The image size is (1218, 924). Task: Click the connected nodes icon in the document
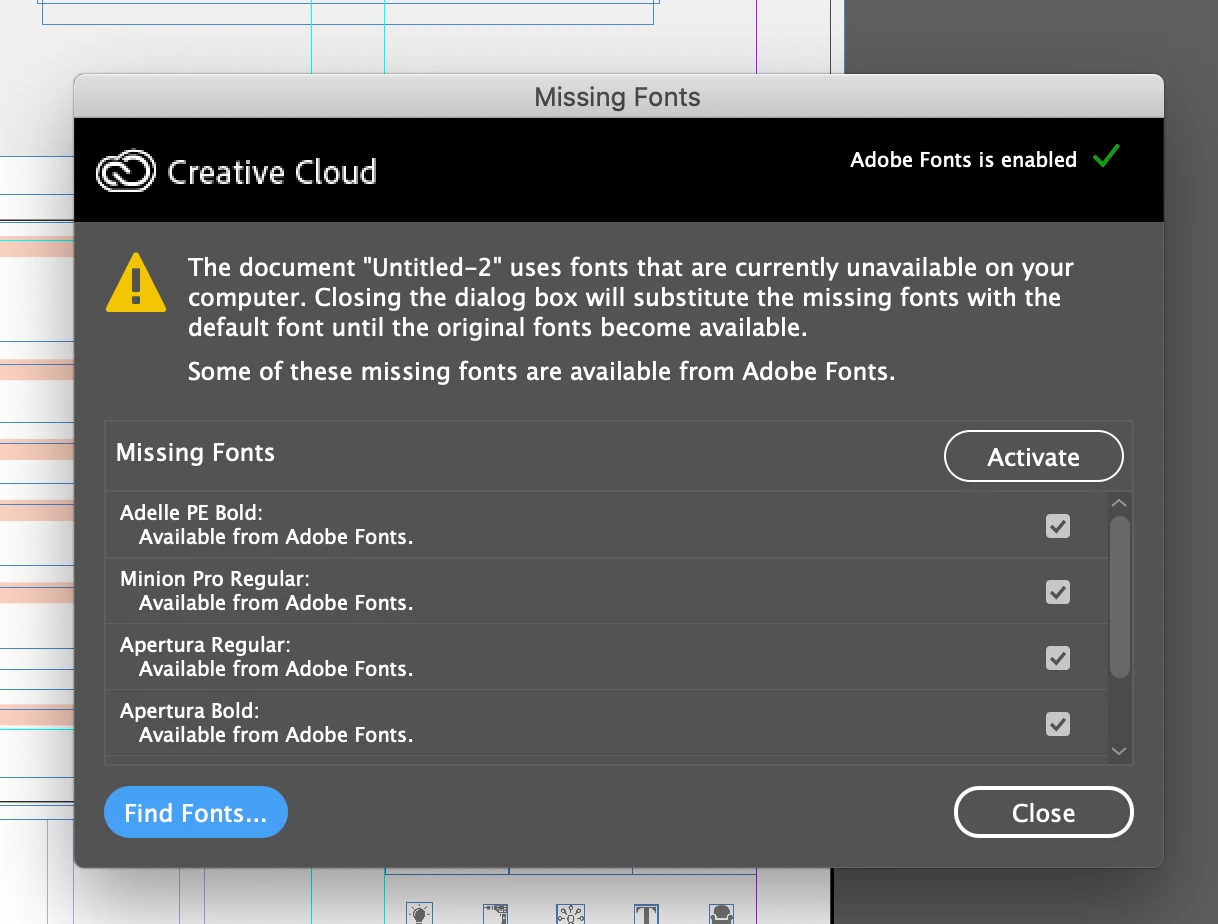point(571,912)
